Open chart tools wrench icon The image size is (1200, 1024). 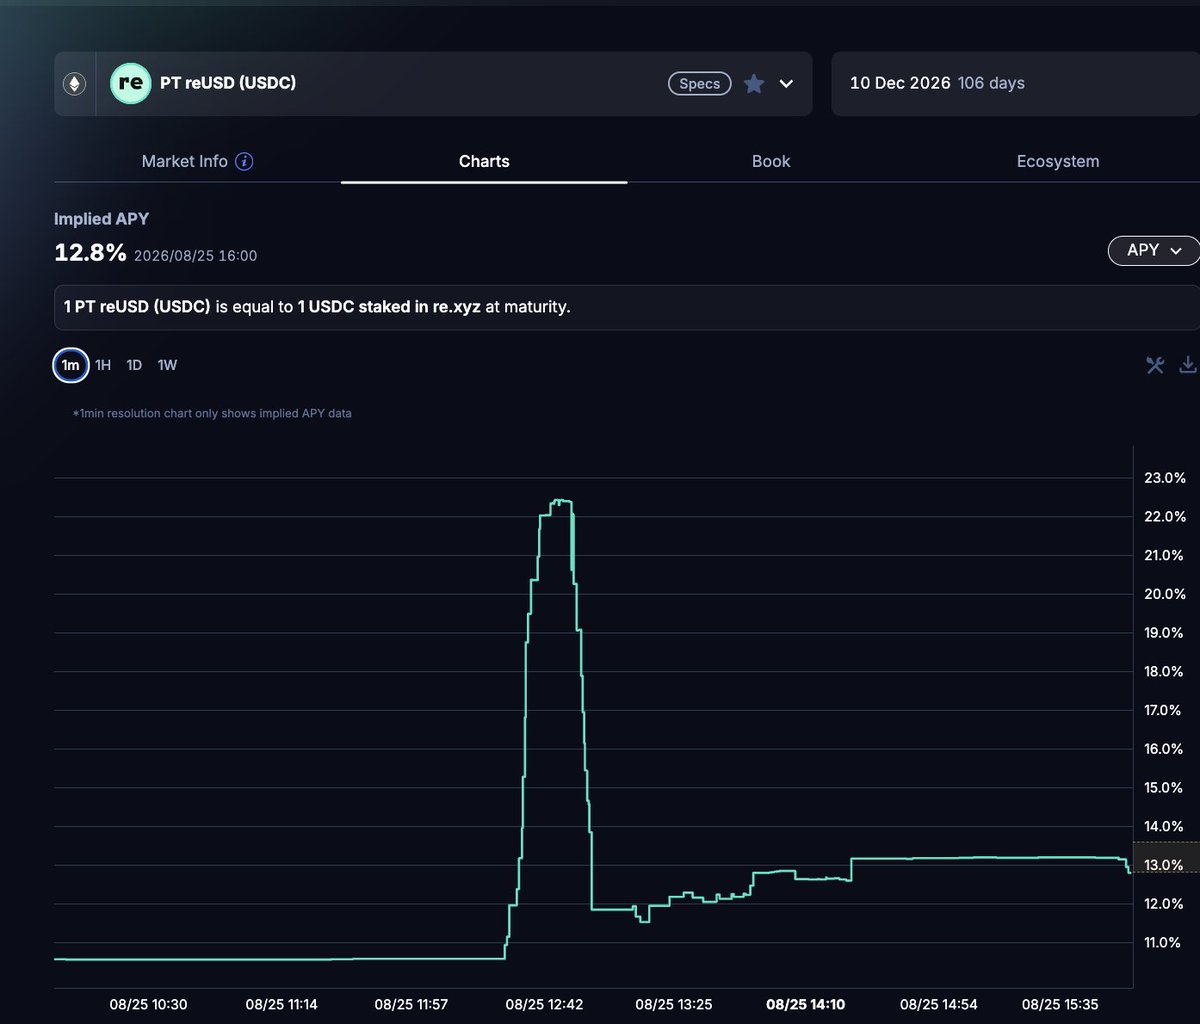click(x=1155, y=365)
